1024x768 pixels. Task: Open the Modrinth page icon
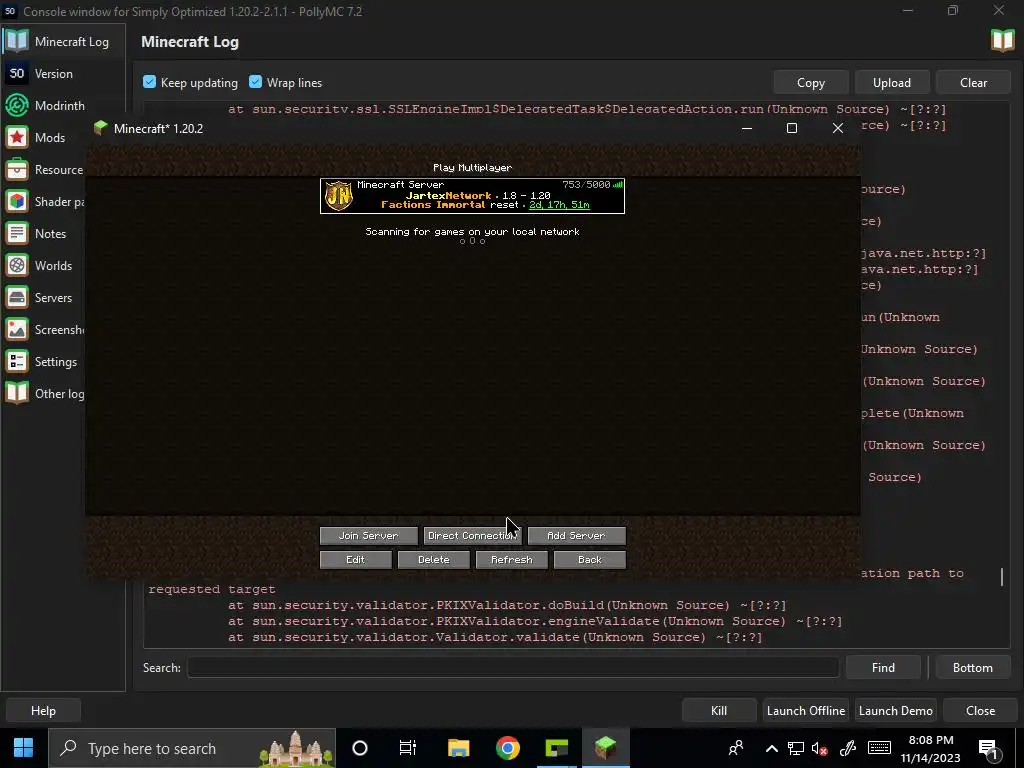[17, 105]
